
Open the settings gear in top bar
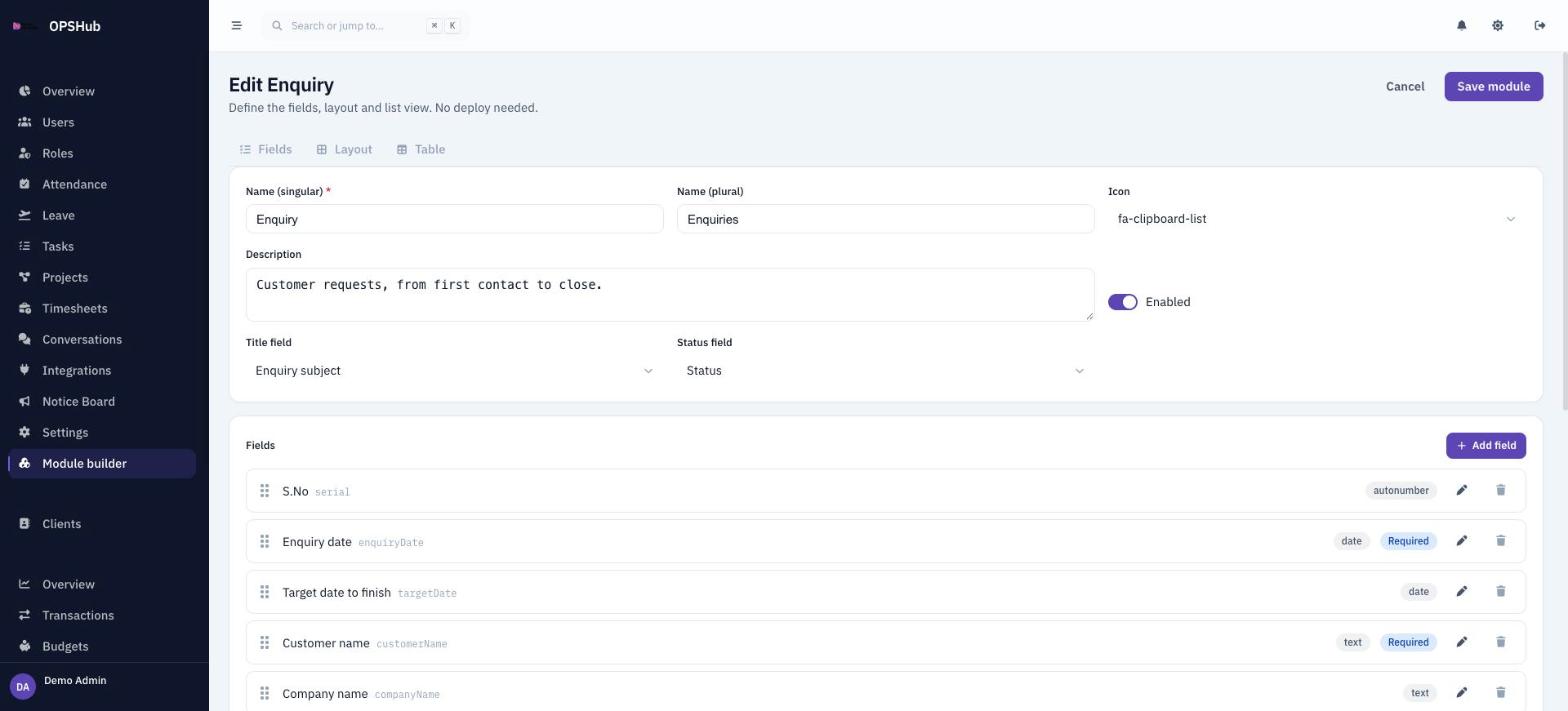pyautogui.click(x=1497, y=26)
